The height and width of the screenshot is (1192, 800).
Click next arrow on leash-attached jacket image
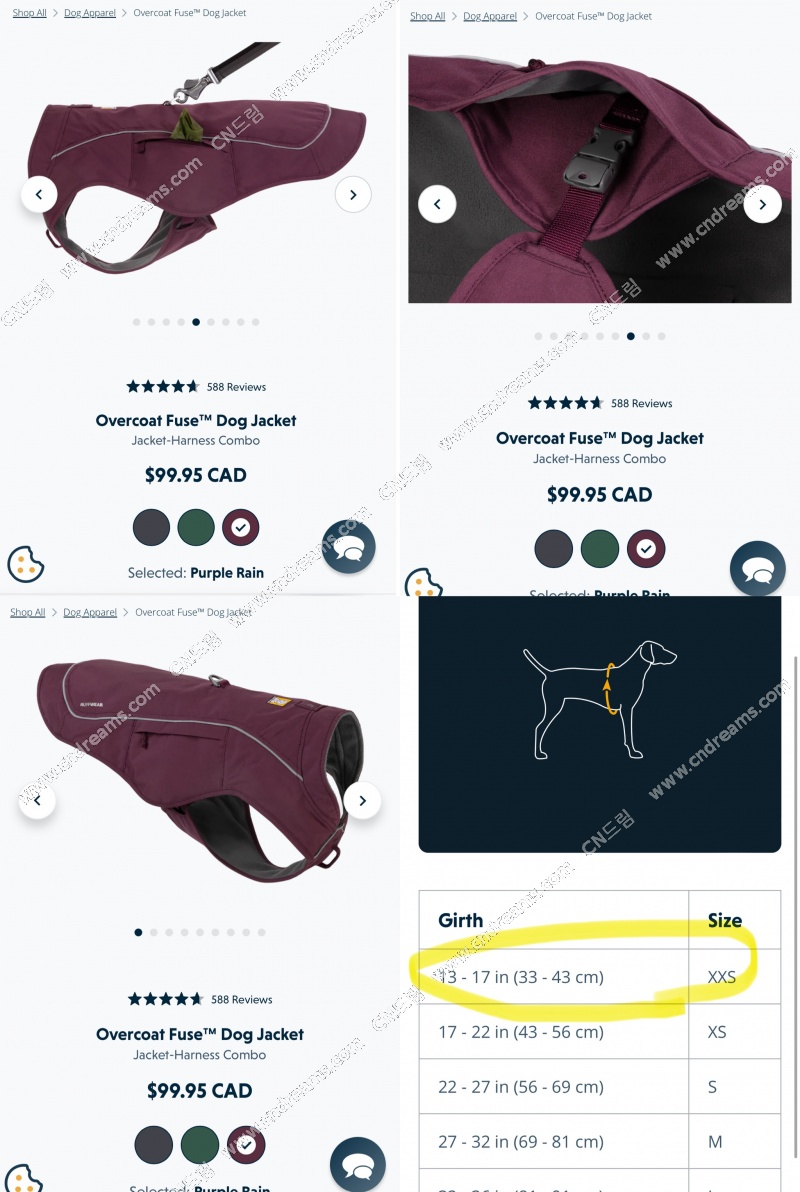click(353, 195)
